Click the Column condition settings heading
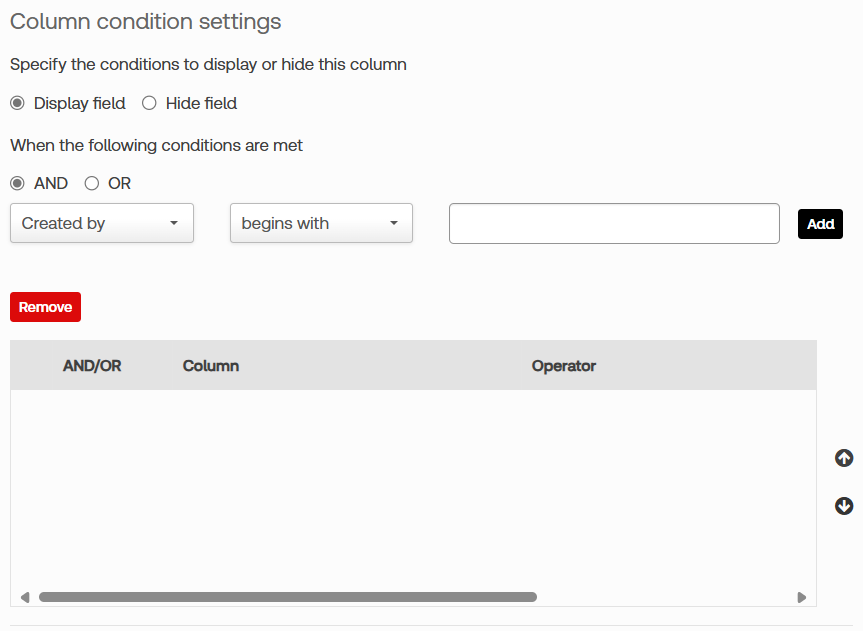This screenshot has width=863, height=631. [146, 22]
